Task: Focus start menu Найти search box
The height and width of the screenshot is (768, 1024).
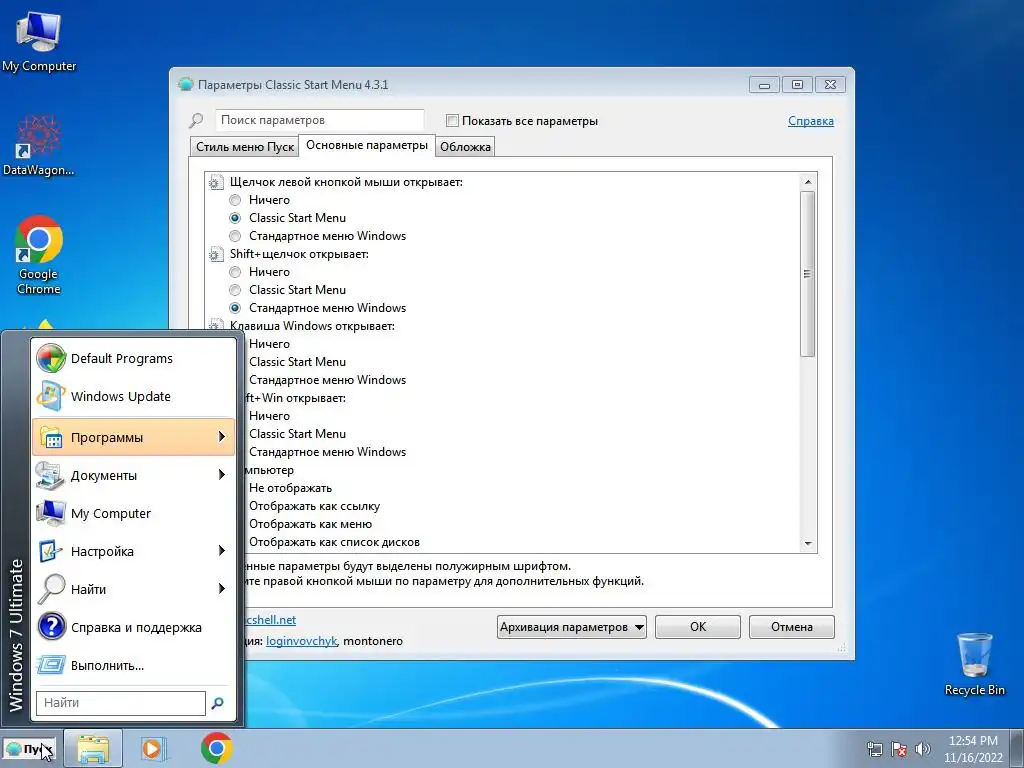Action: (121, 703)
